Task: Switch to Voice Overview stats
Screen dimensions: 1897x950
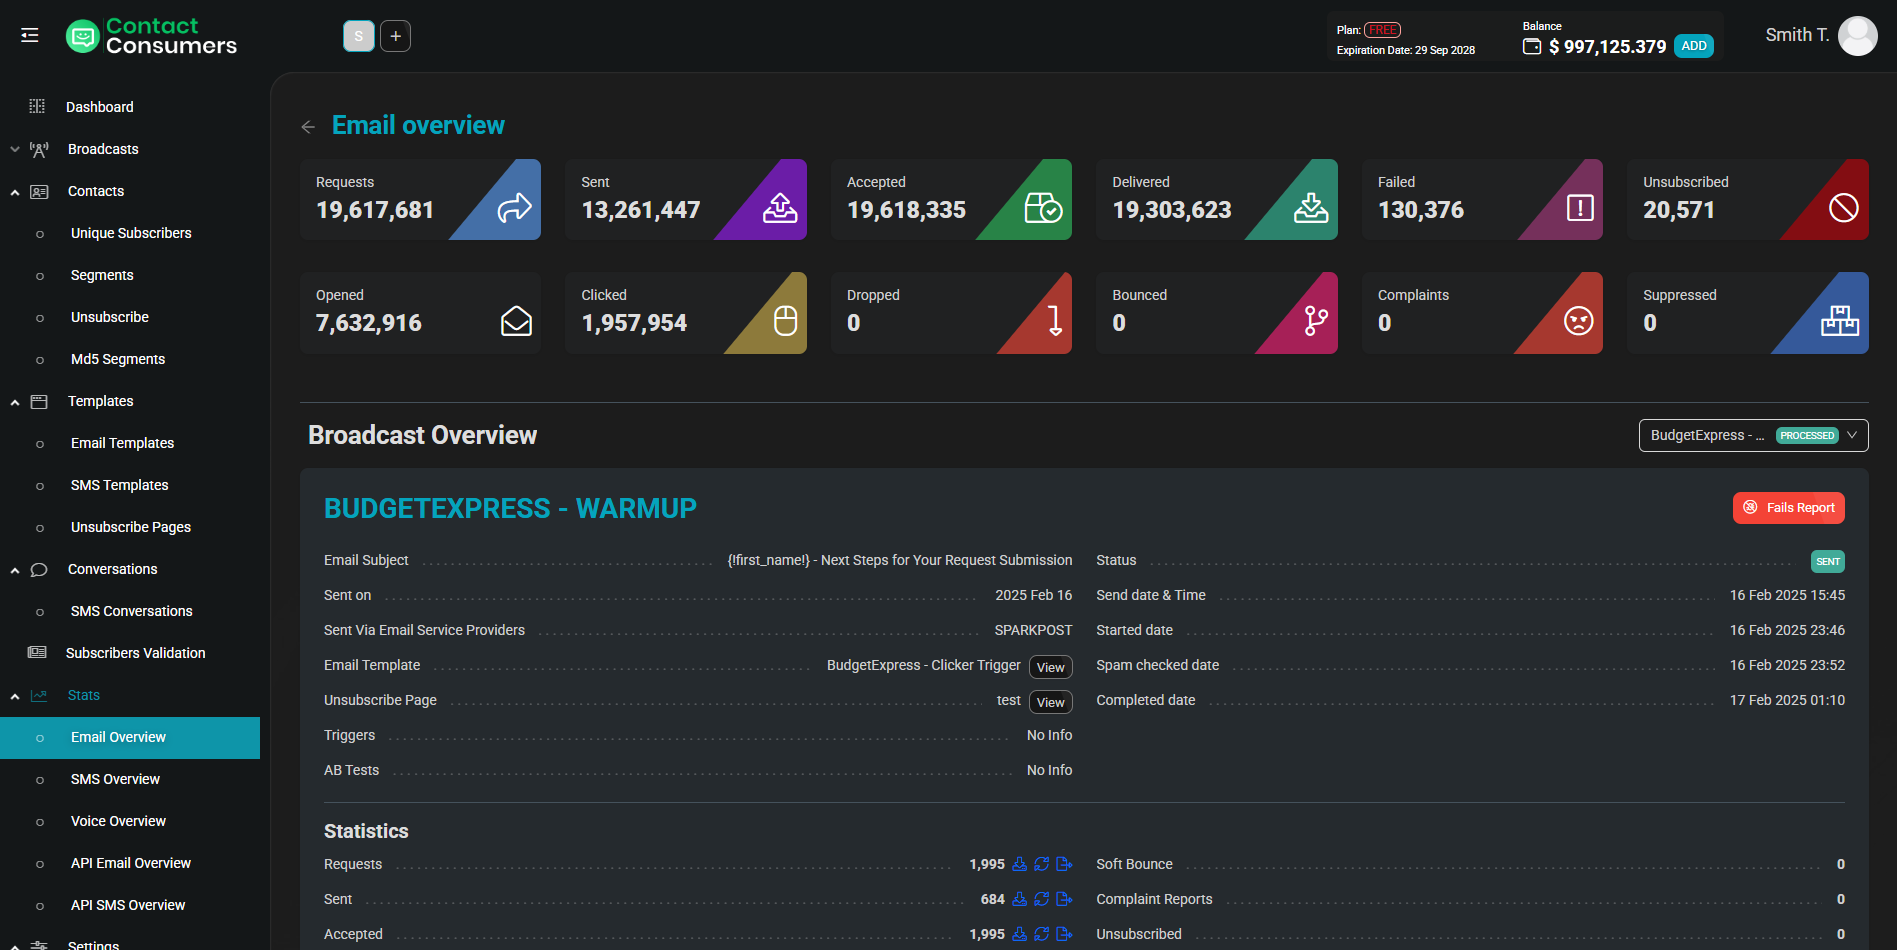Action: (118, 821)
